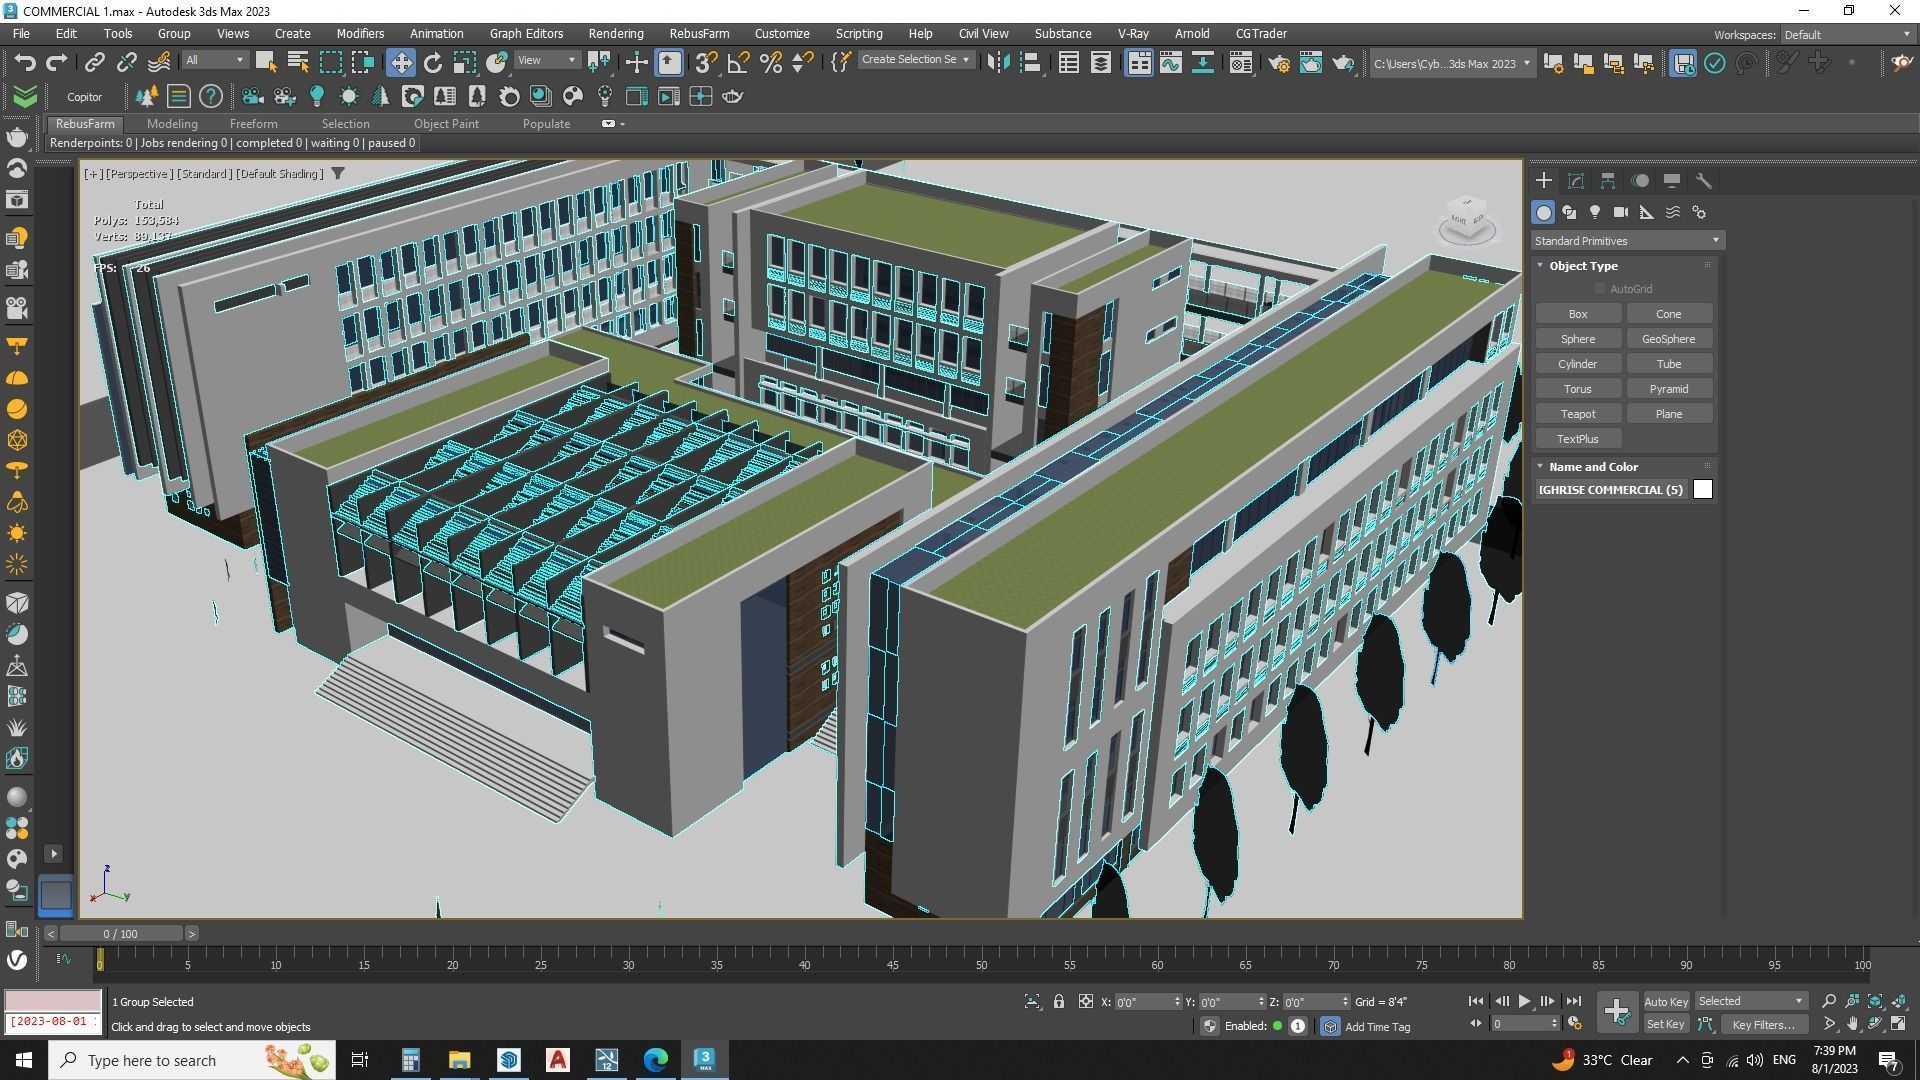Click the Select and Place tool
The width and height of the screenshot is (1920, 1080).
click(x=497, y=62)
